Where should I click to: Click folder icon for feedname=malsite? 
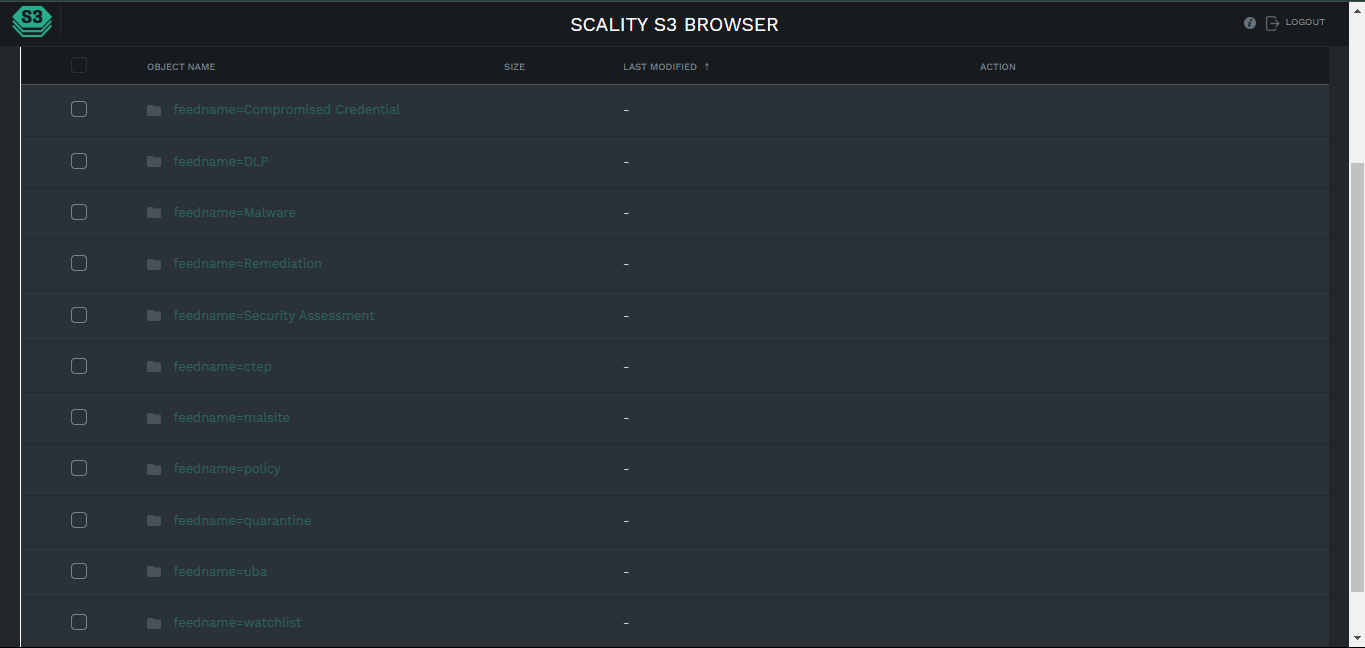[154, 418]
